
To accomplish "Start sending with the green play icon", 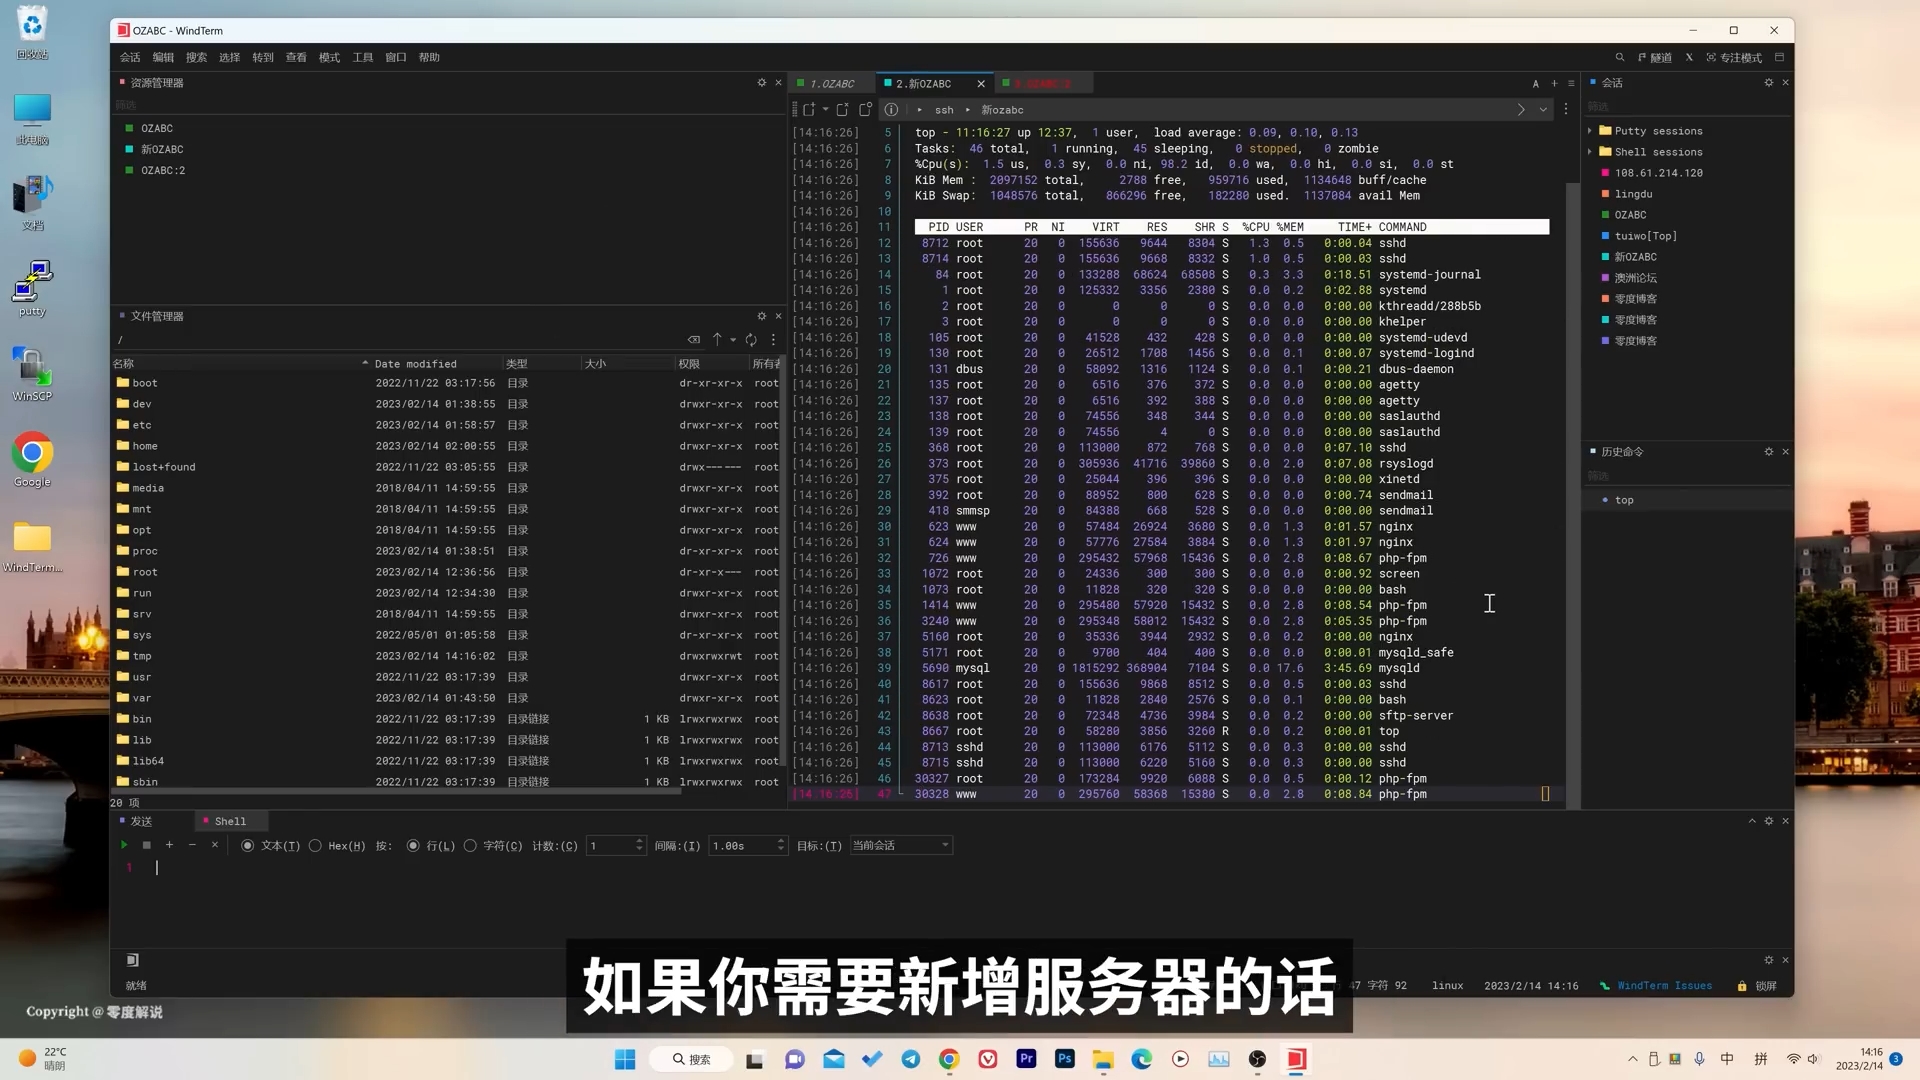I will click(x=124, y=845).
